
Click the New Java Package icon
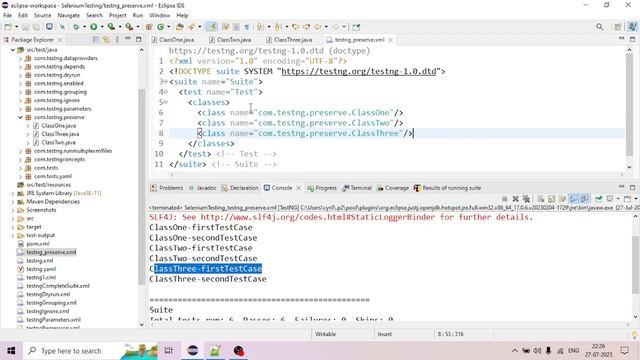(149, 27)
